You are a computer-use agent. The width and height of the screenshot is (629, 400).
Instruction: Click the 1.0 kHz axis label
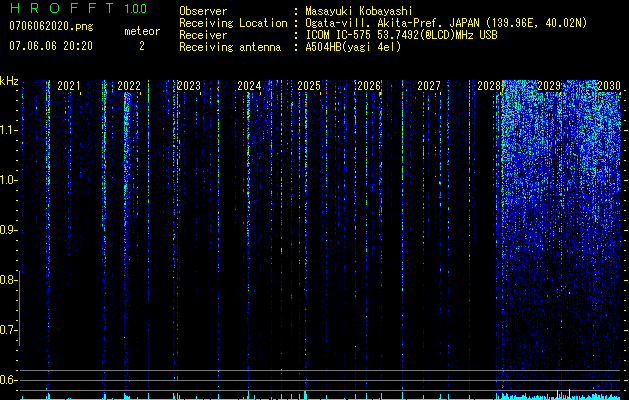tap(7, 180)
